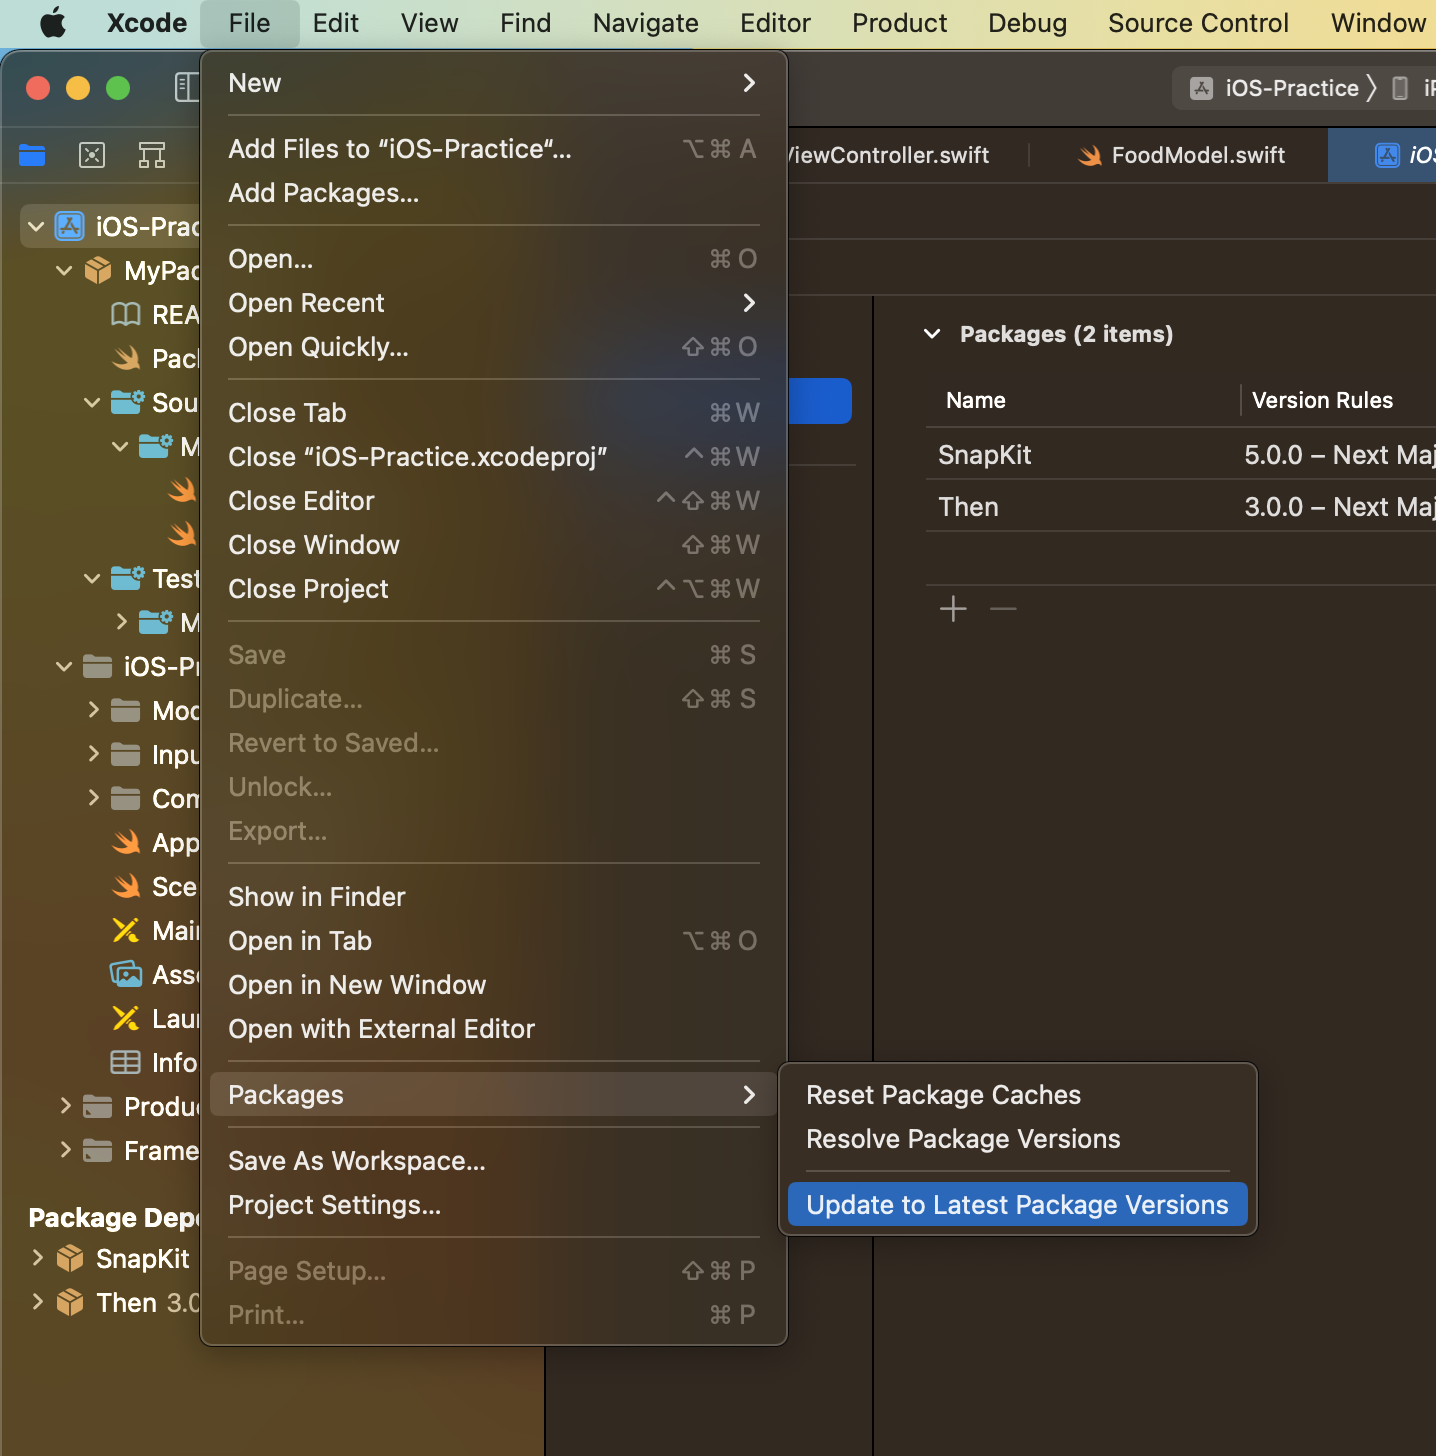Expand the Model folder
Viewport: 1436px width, 1456px height.
pos(93,710)
